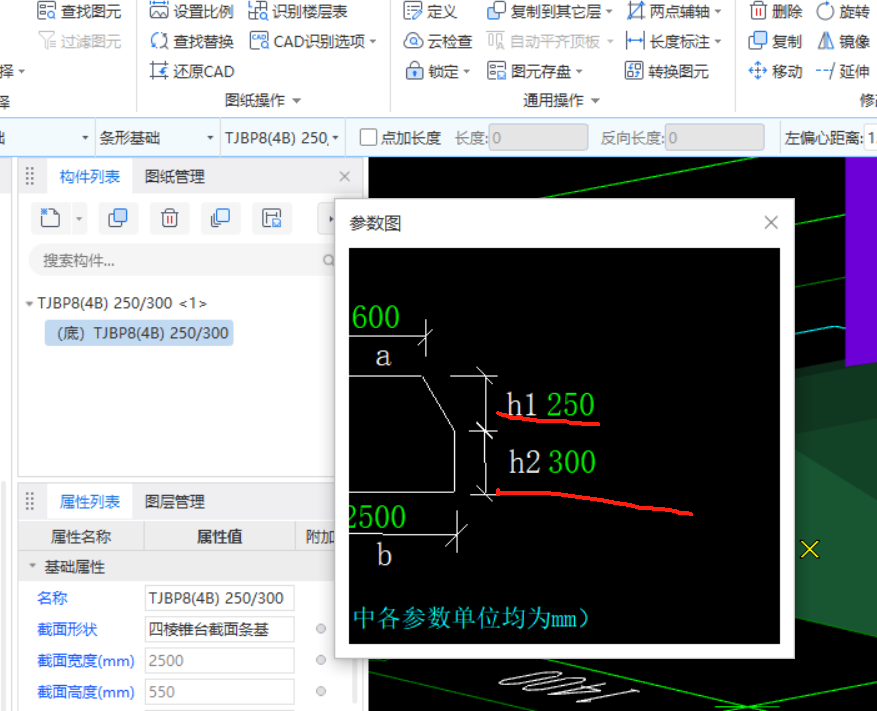The height and width of the screenshot is (711, 877).
Task: Open 查找替换 tool
Action: (x=191, y=41)
